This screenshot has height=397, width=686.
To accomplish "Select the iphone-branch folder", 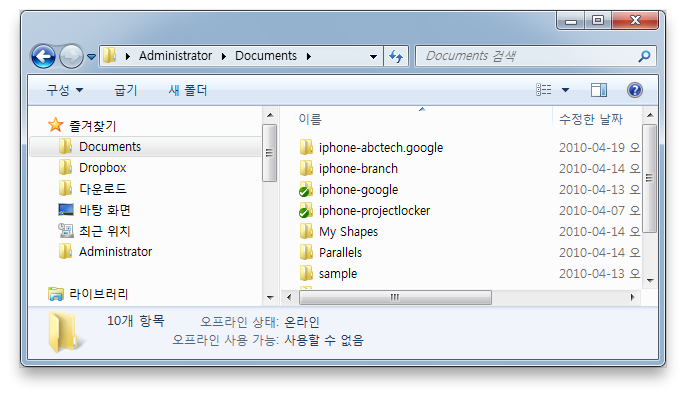I will coord(358,169).
